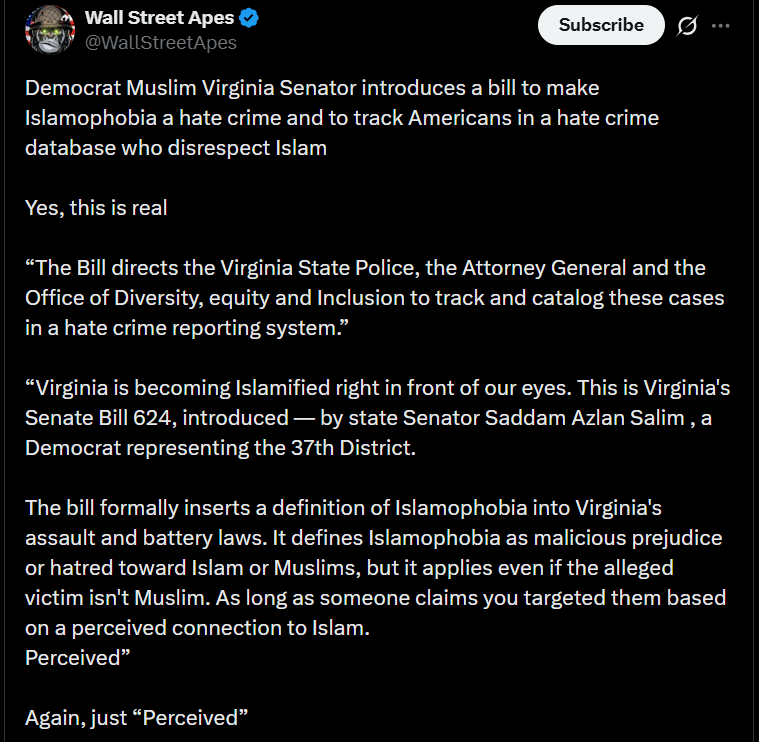Click the final line "Again, just Perceived"
759x742 pixels.
point(136,718)
